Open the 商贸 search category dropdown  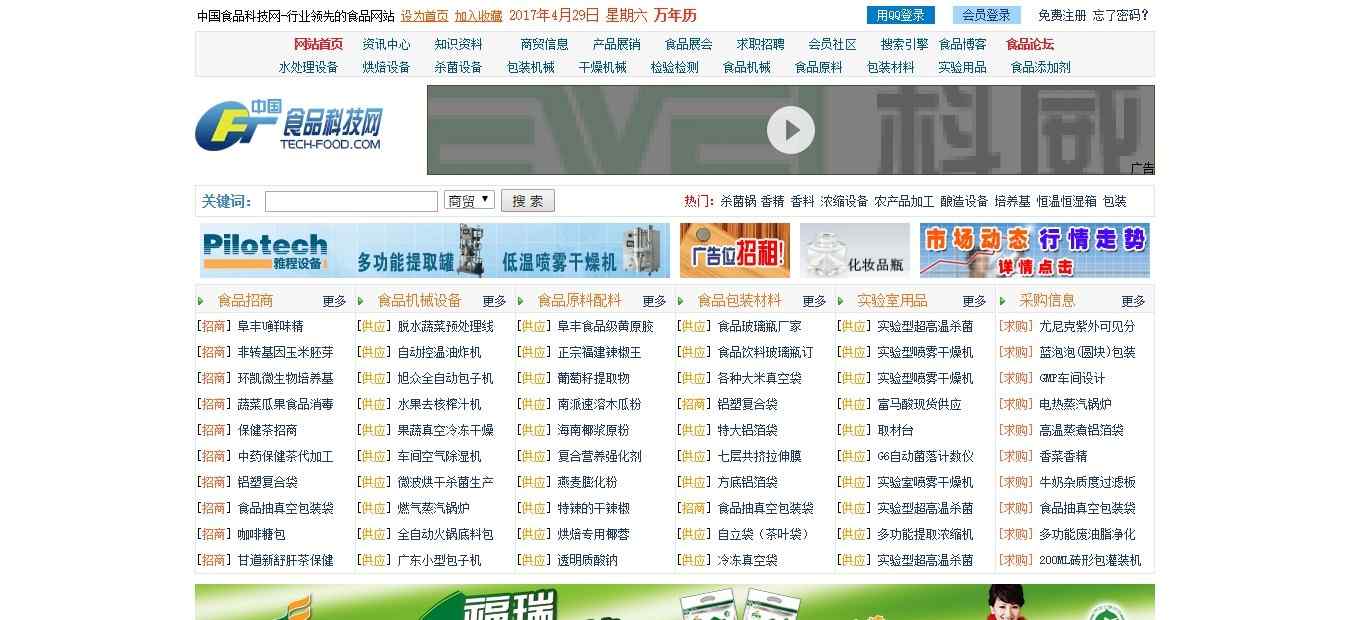coord(466,199)
